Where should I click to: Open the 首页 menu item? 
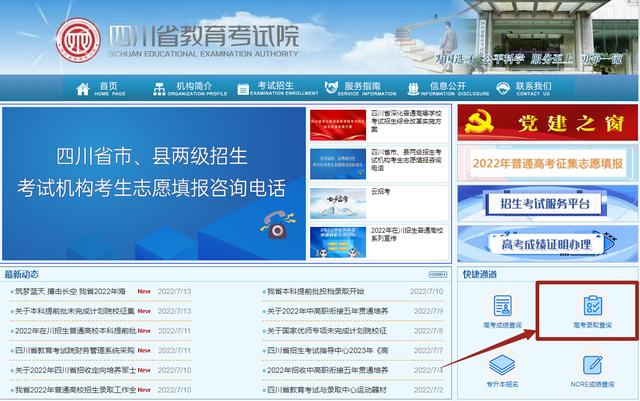110,89
